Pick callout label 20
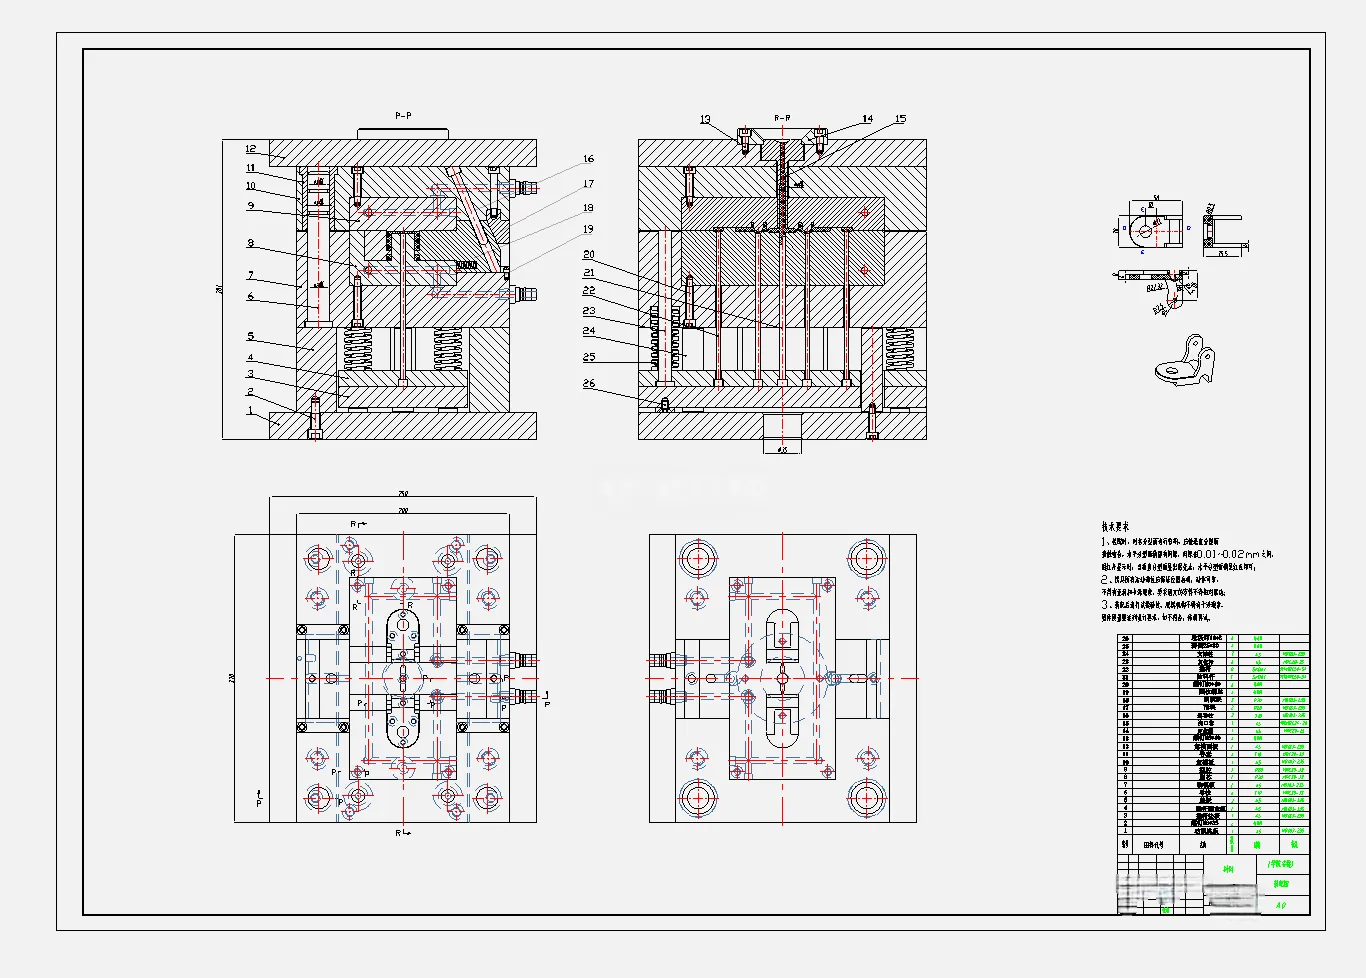 589,254
